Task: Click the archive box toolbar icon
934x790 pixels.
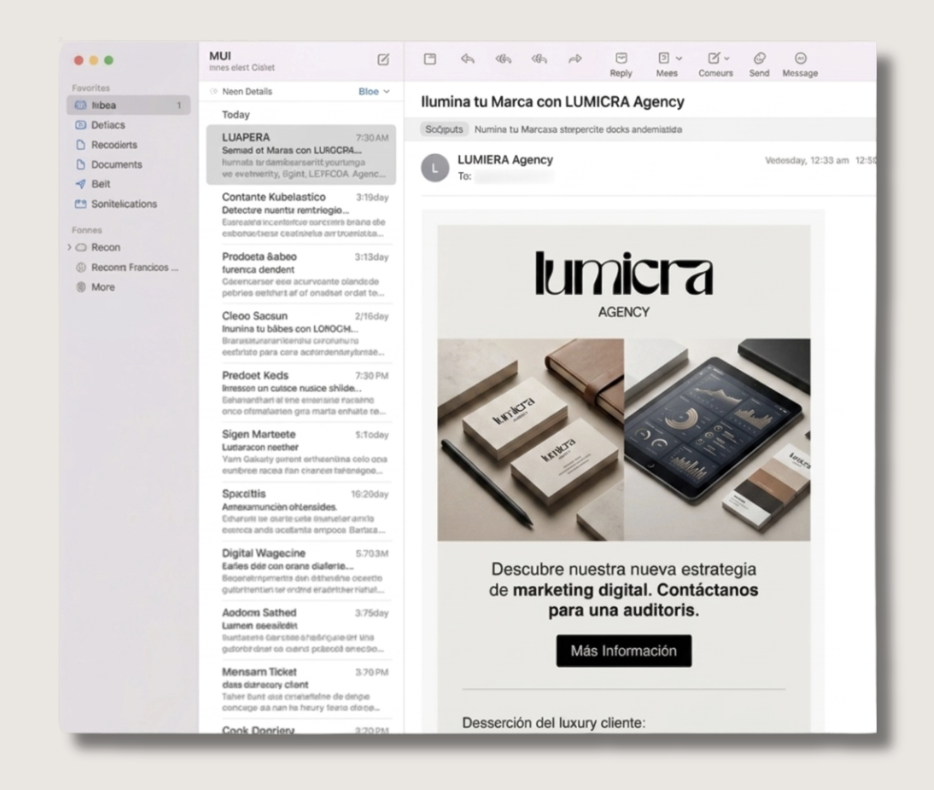Action: [x=430, y=59]
